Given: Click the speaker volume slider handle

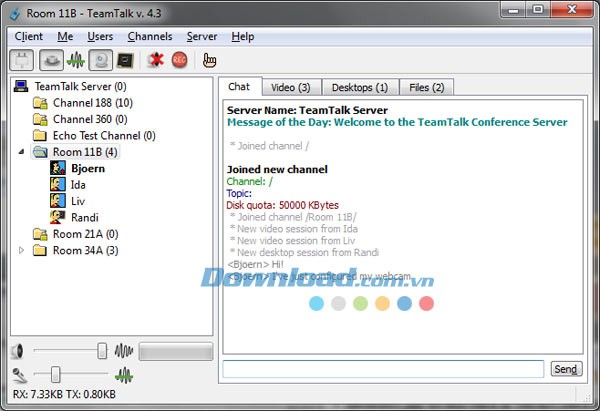Looking at the screenshot, I should (x=102, y=351).
